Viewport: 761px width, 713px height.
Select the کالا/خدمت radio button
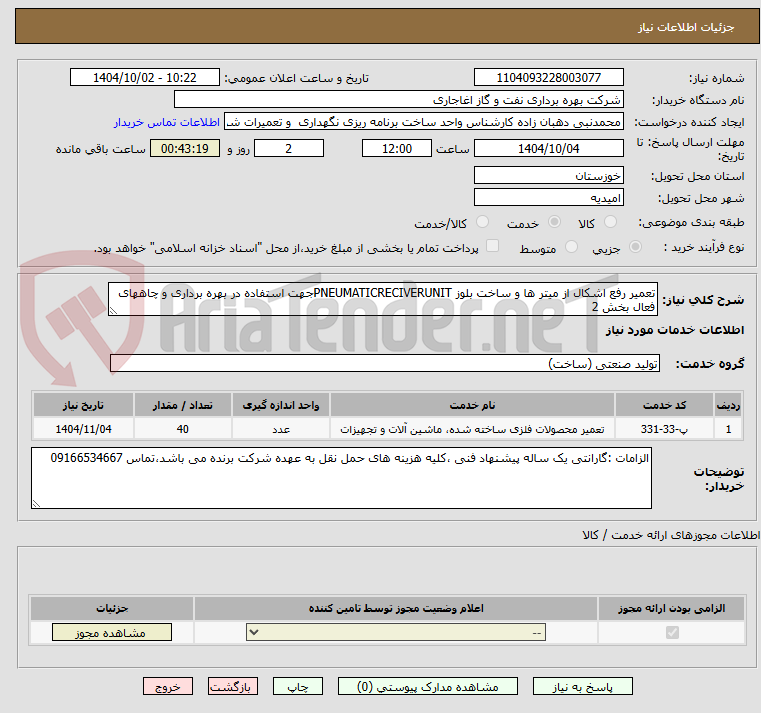click(x=482, y=222)
